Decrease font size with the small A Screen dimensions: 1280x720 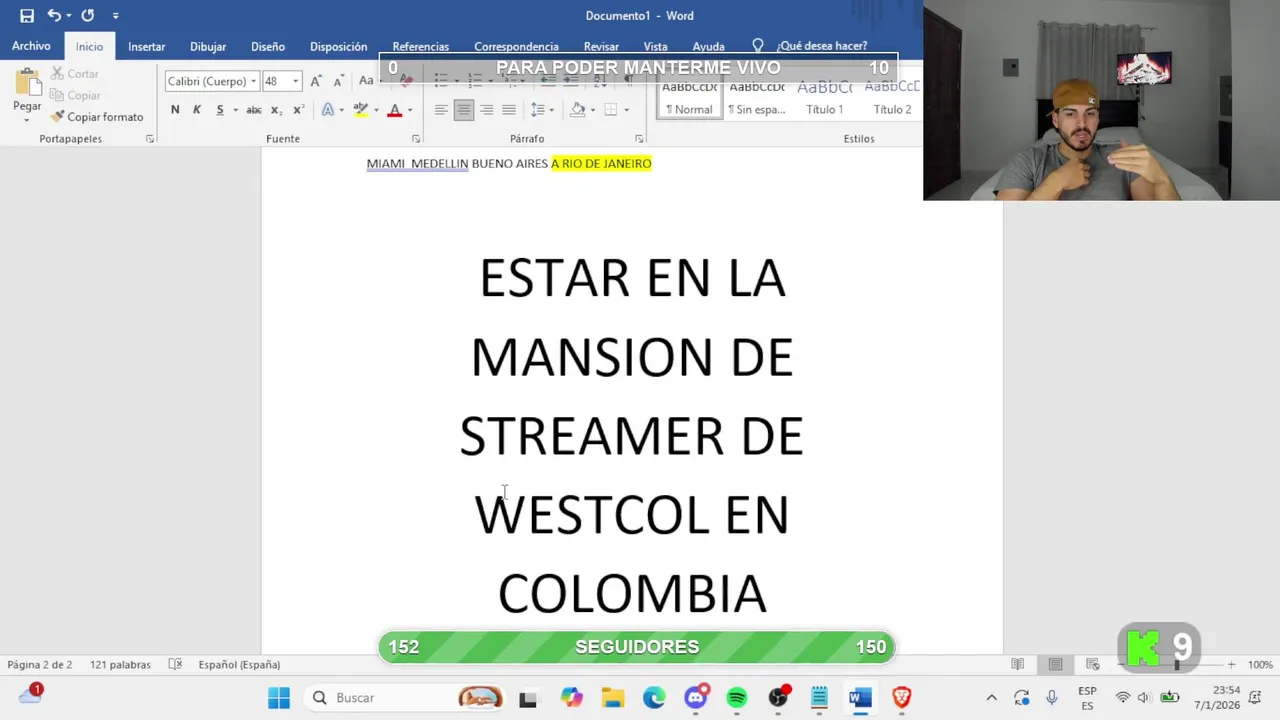tap(339, 81)
